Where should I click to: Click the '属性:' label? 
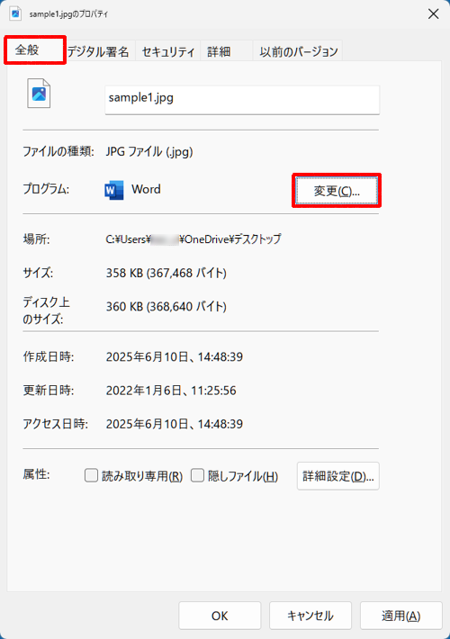(36, 474)
